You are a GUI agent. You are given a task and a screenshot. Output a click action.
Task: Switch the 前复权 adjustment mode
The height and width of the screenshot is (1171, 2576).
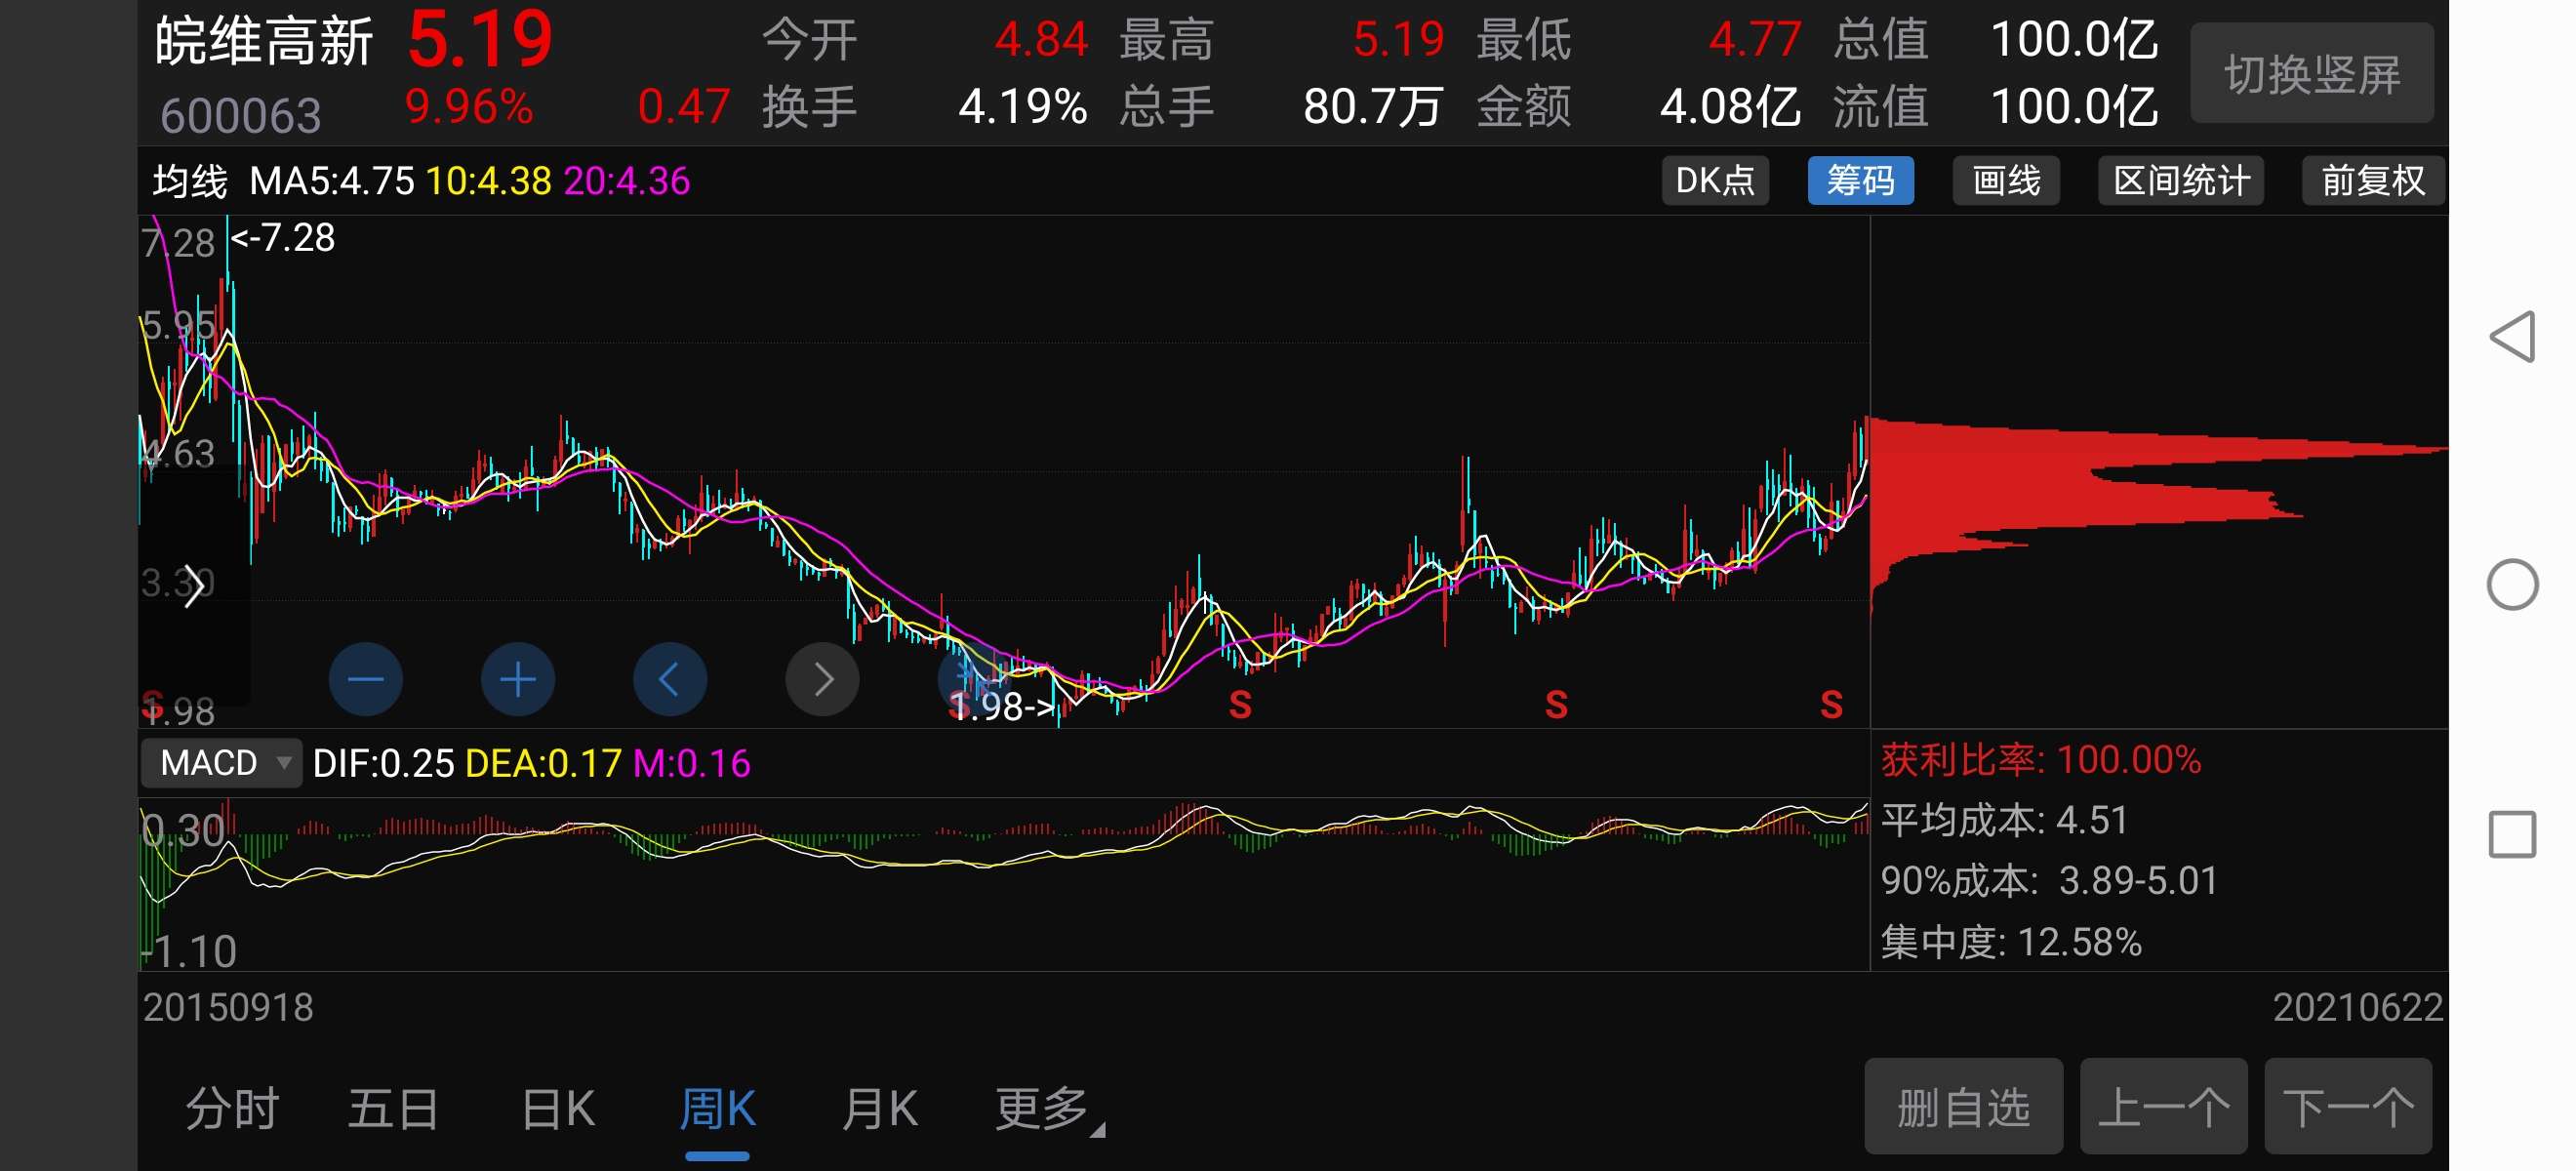pyautogui.click(x=2373, y=181)
